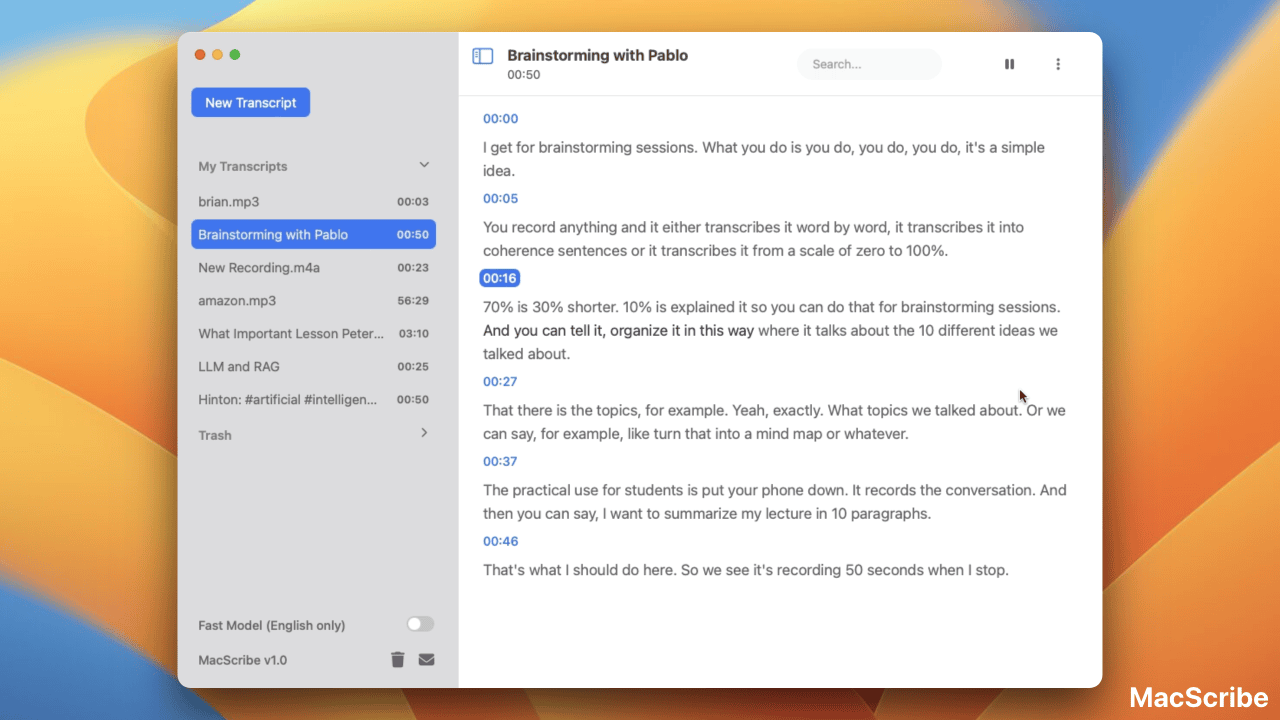Click the New Transcript button

point(250,101)
